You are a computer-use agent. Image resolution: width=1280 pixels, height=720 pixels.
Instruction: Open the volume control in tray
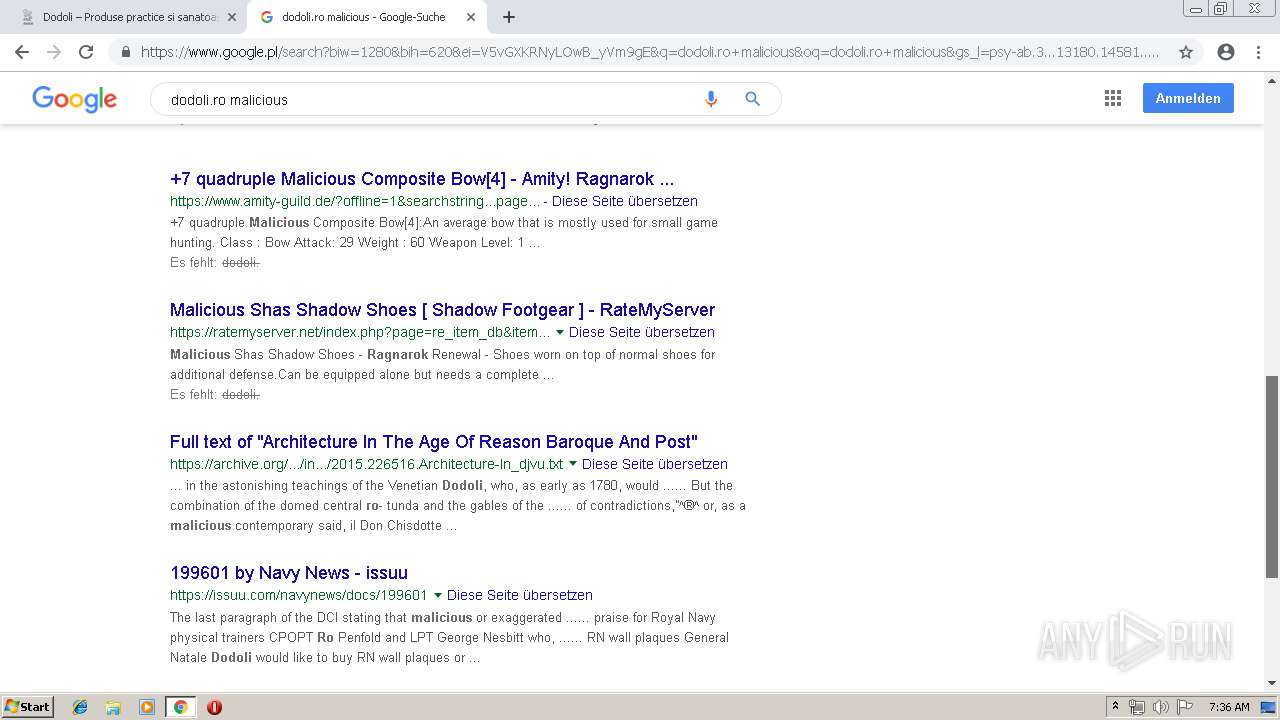click(x=1160, y=707)
